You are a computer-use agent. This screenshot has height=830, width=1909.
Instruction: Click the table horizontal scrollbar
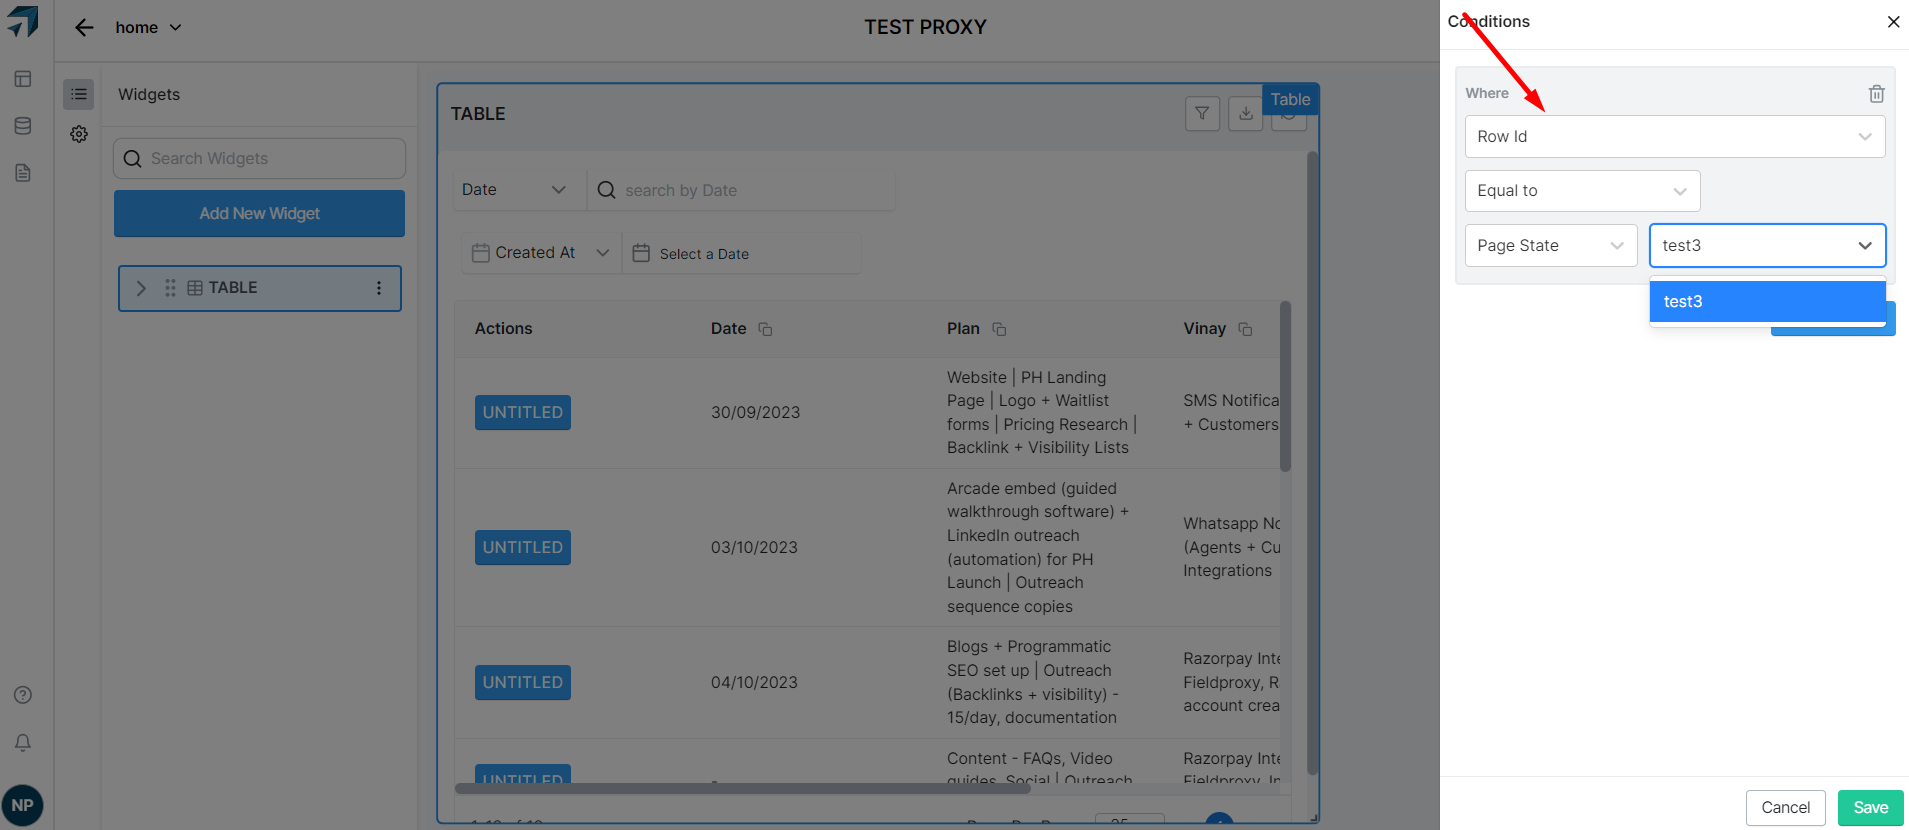(x=745, y=788)
